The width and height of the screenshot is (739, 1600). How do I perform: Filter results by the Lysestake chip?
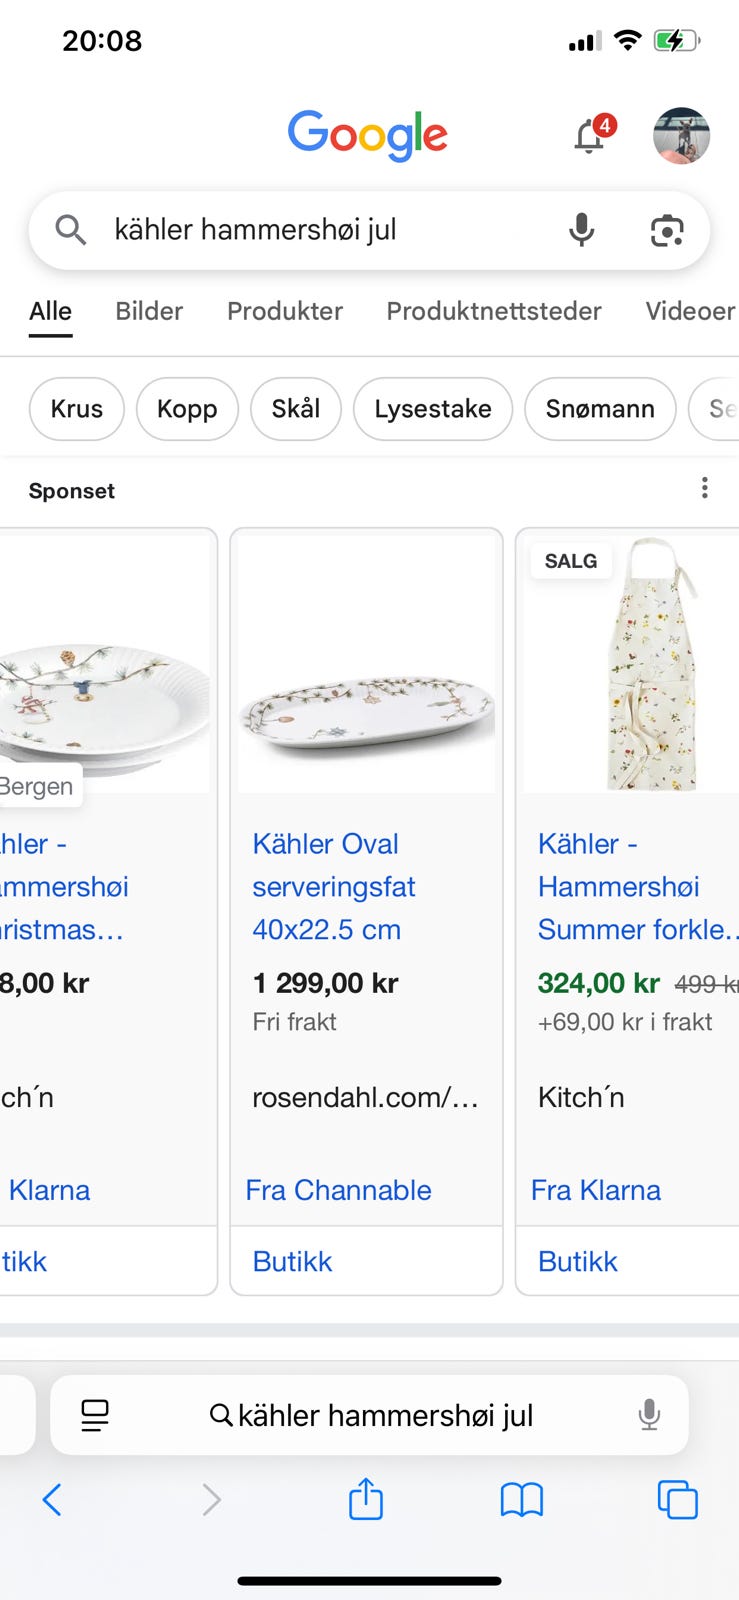point(433,409)
